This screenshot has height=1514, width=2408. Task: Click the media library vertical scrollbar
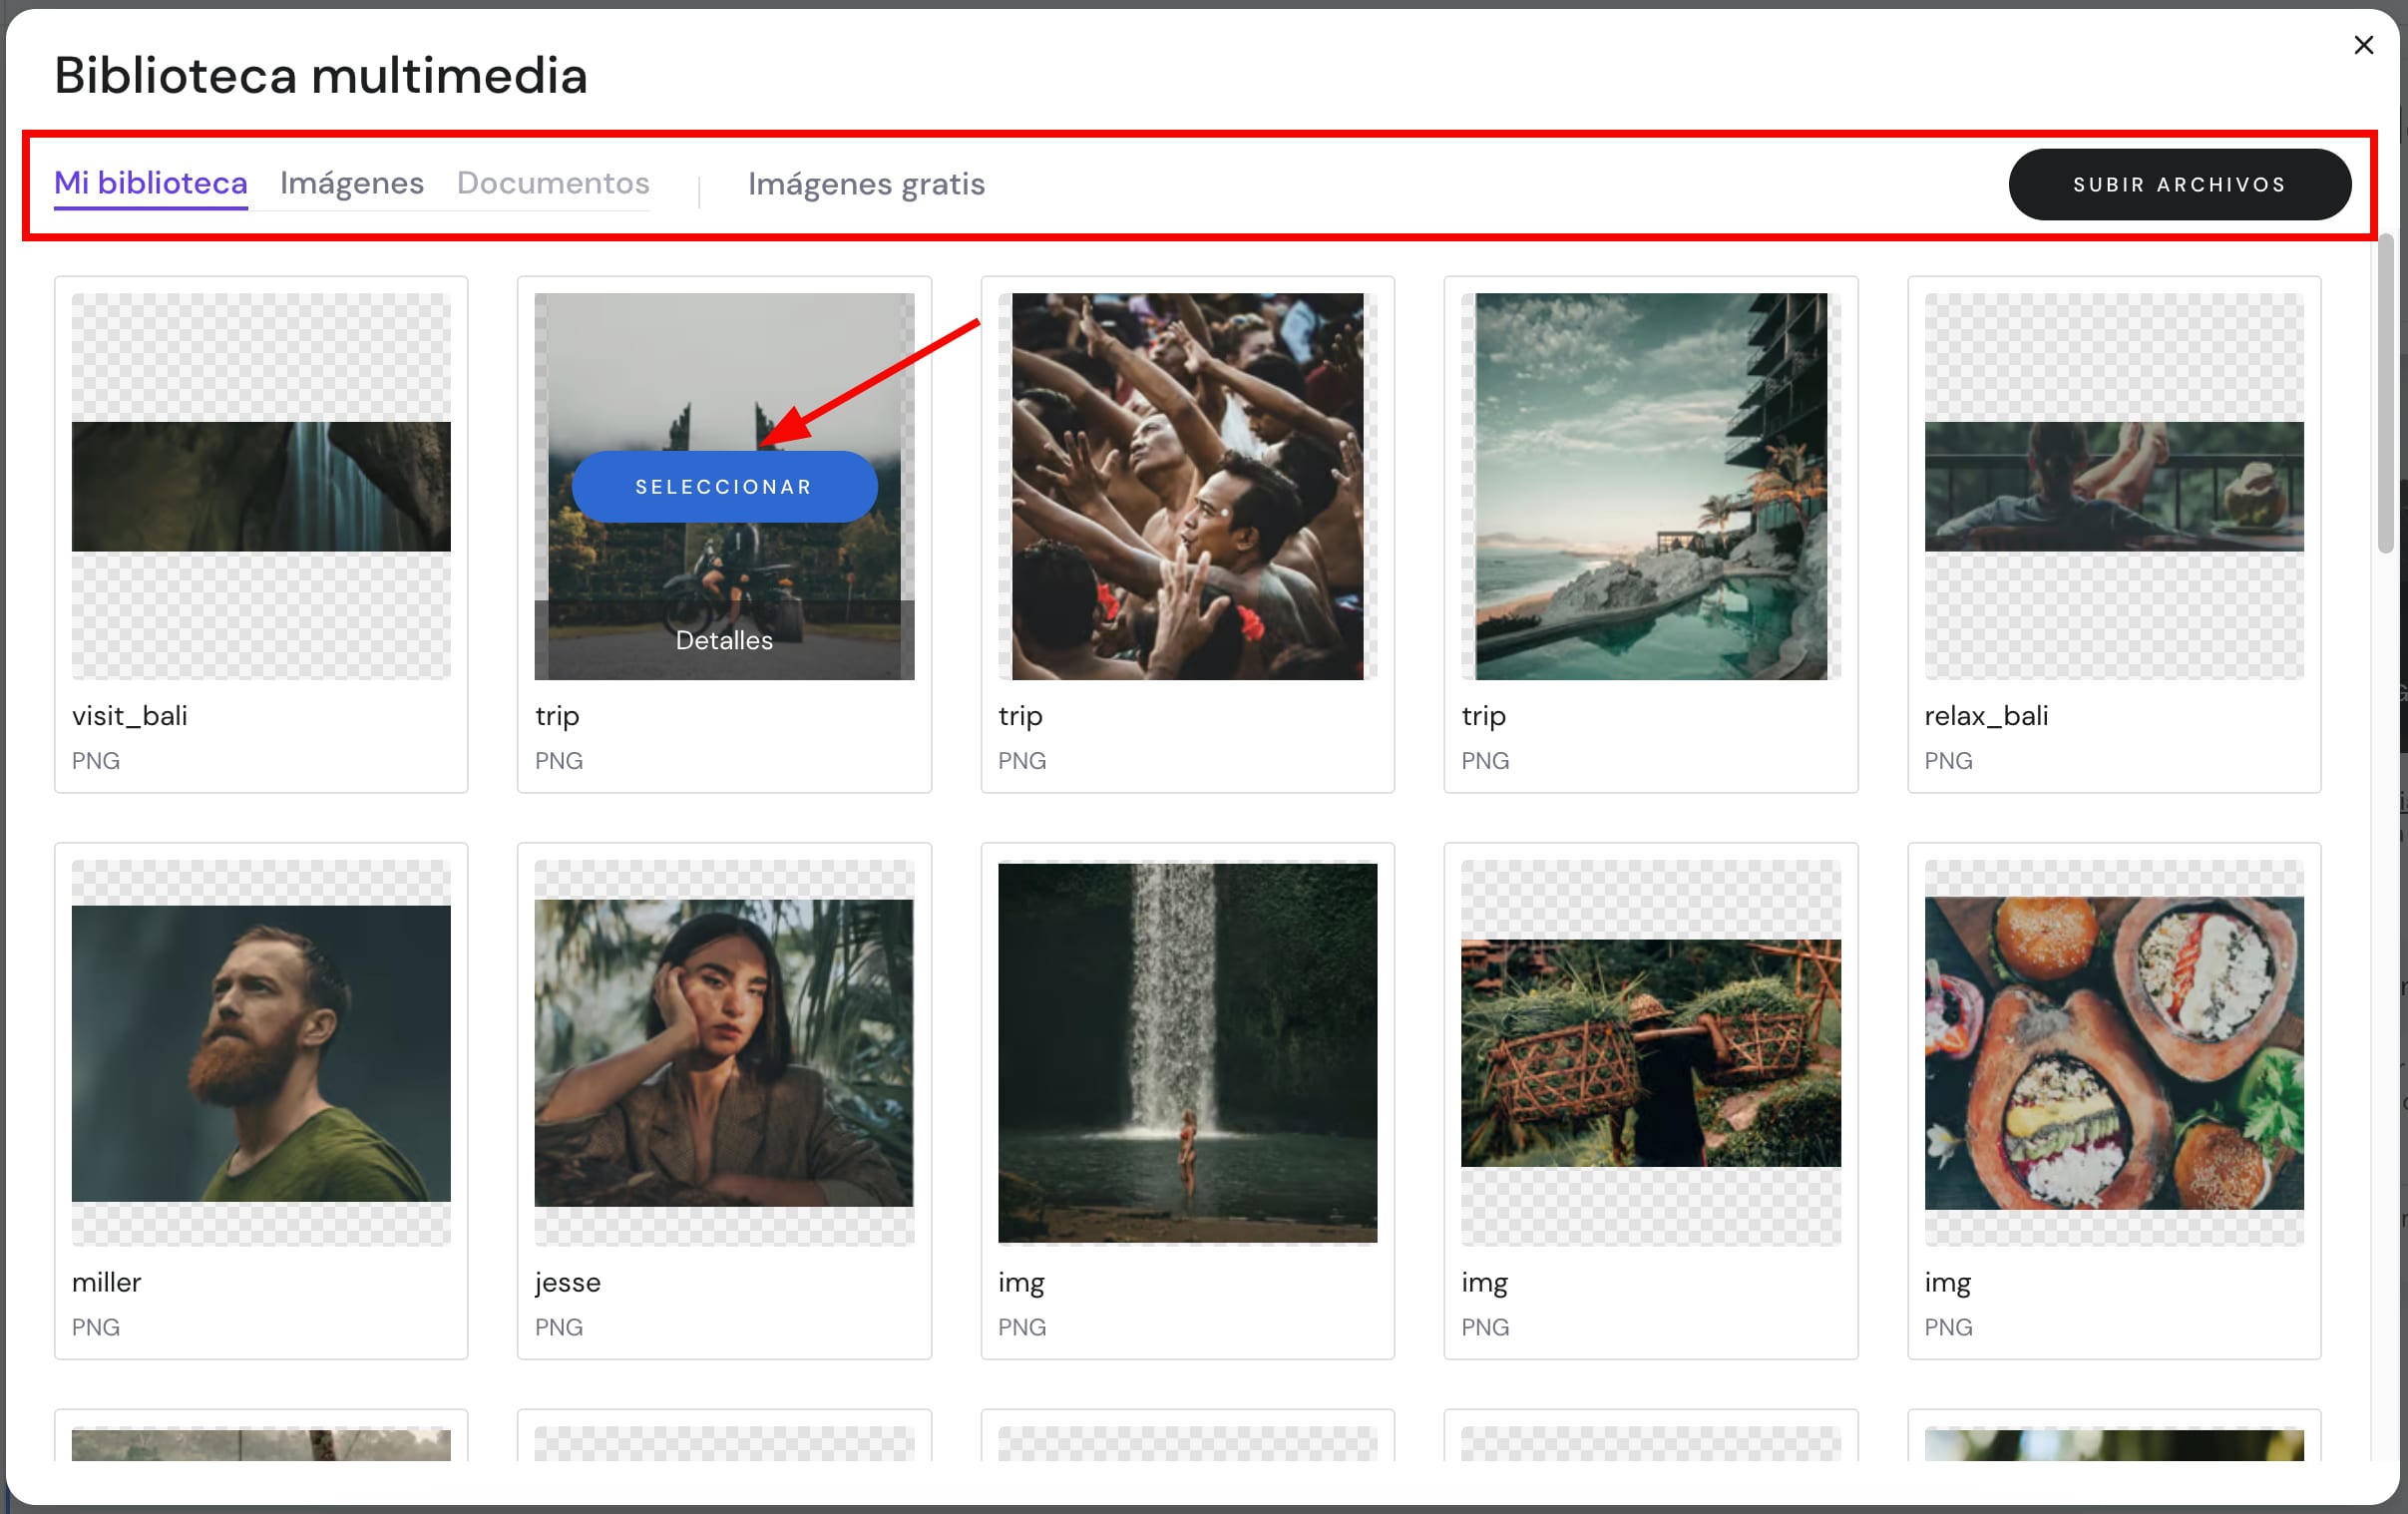click(x=2386, y=393)
